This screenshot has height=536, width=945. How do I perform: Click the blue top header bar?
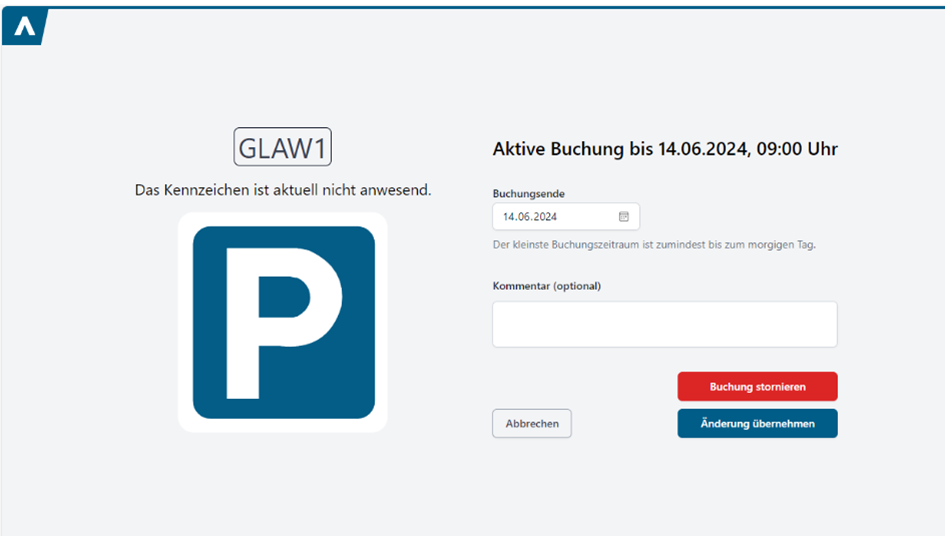(x=472, y=7)
